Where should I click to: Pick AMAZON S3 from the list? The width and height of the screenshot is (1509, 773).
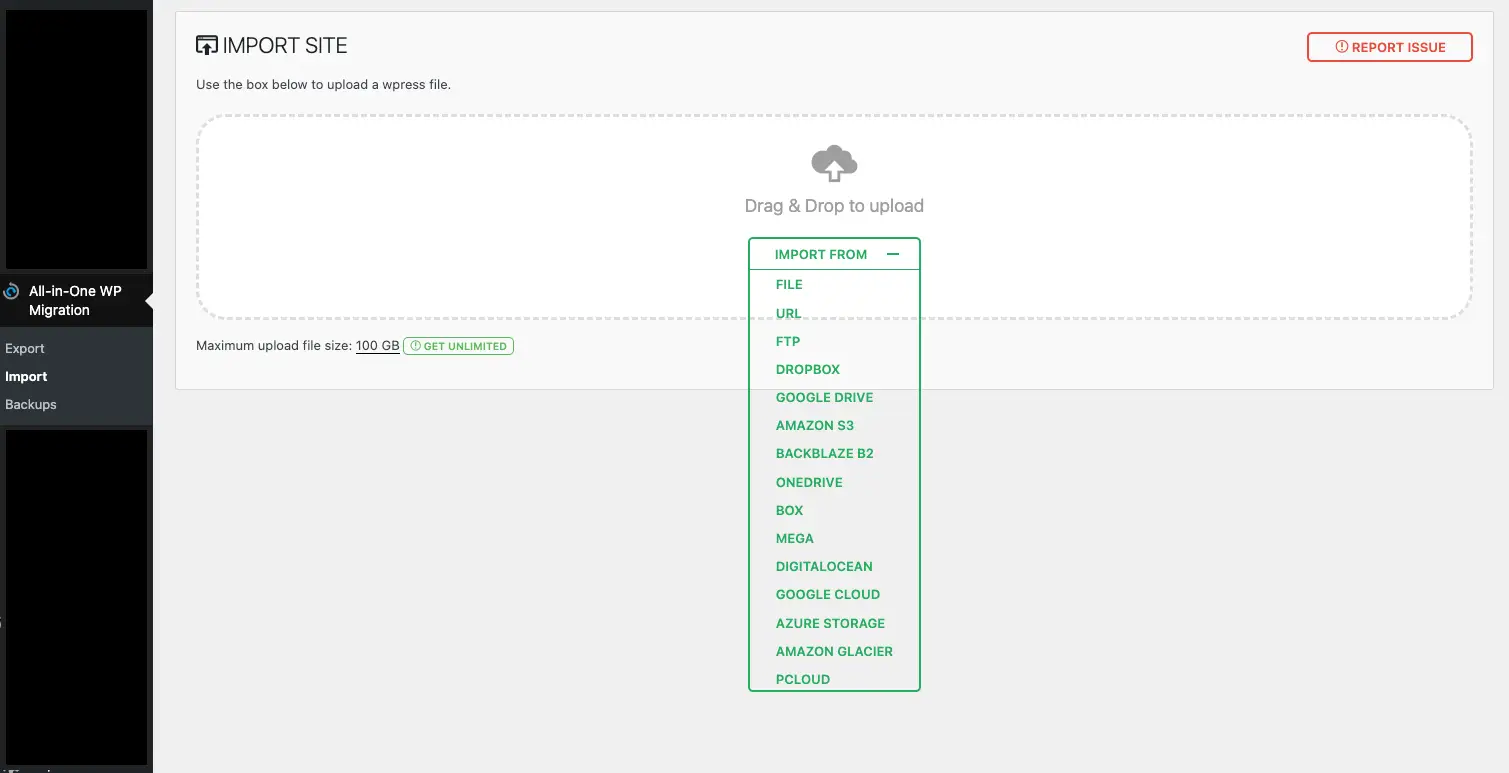point(815,425)
